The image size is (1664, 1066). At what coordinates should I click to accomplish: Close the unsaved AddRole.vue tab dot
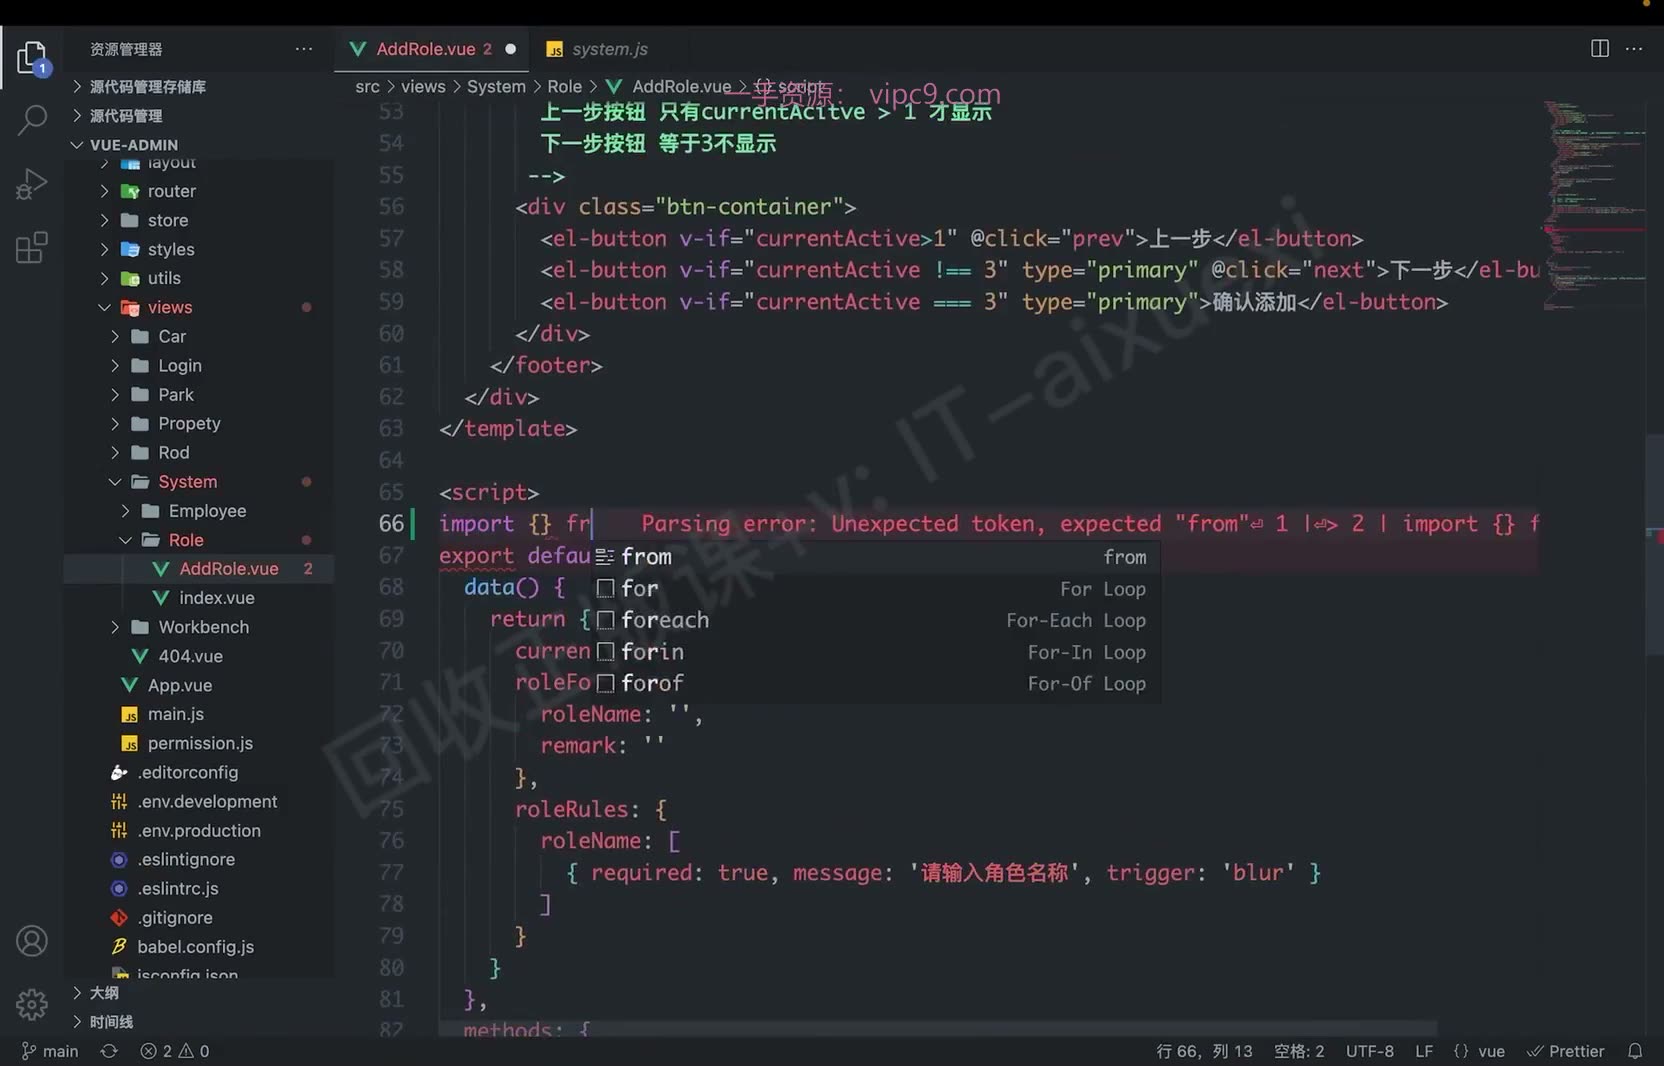[x=511, y=48]
